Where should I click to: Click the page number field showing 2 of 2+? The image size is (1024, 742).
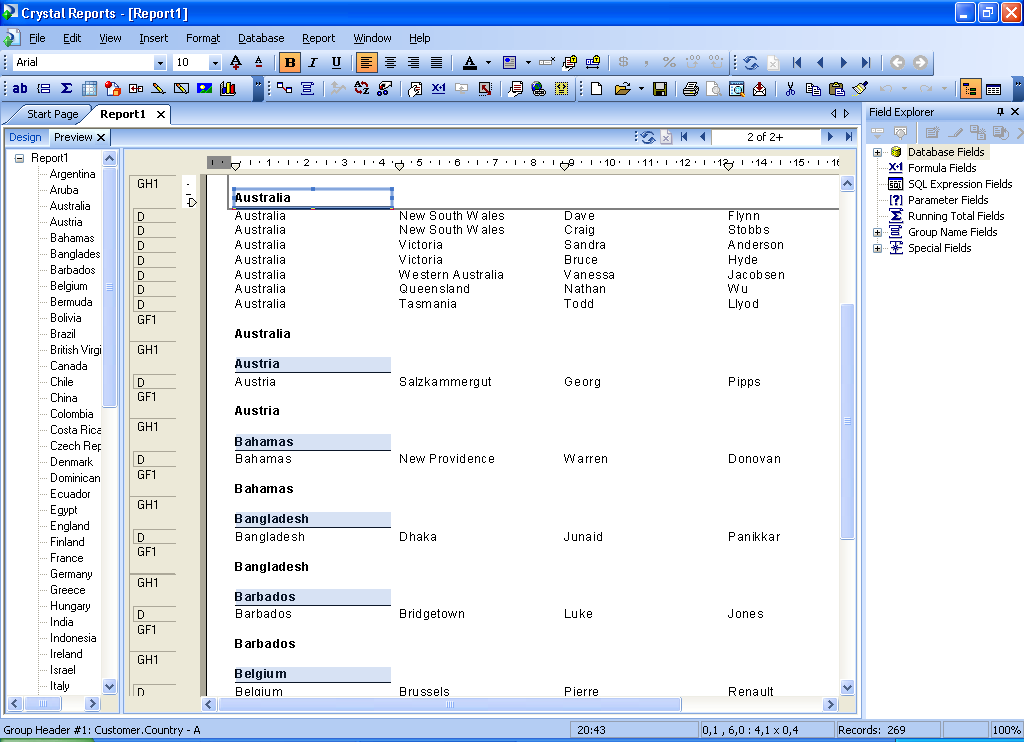click(765, 137)
